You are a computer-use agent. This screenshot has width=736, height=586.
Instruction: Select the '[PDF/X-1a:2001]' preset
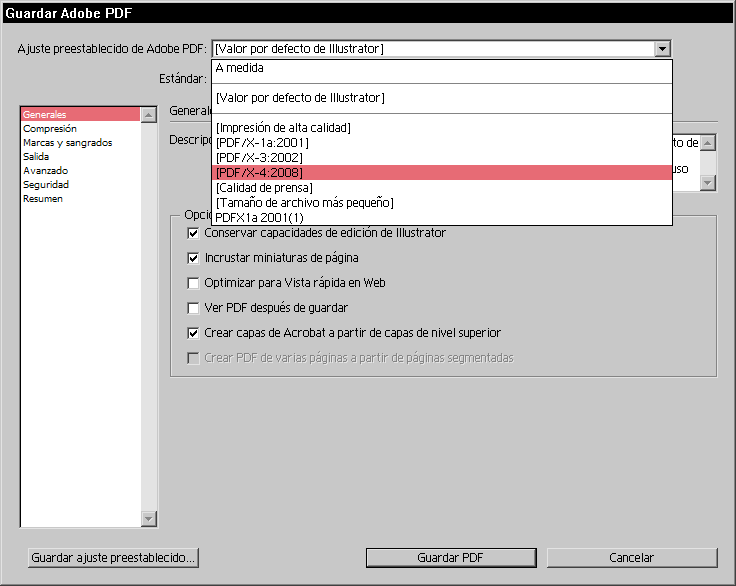click(442, 143)
